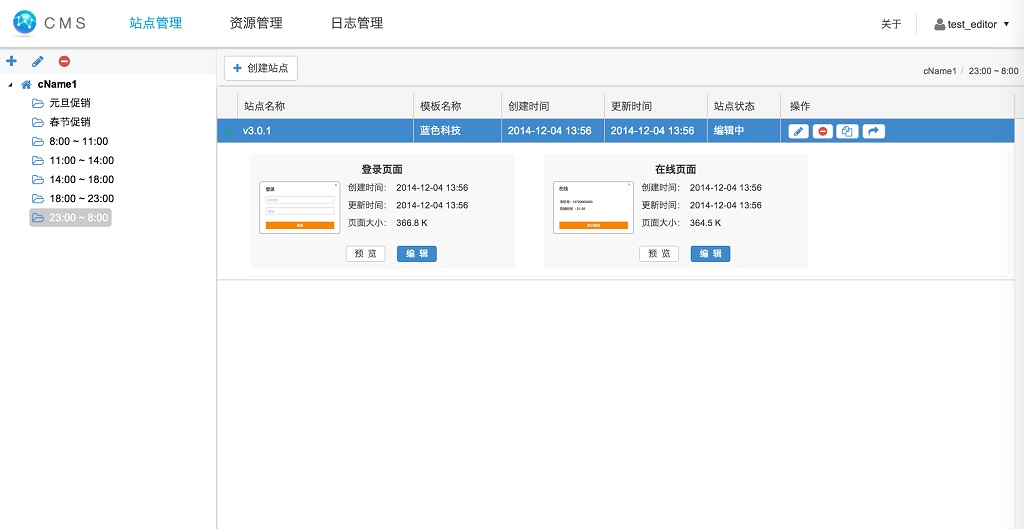Delete site v3.0.1 with red minus icon
The image size is (1024, 529).
tap(822, 131)
